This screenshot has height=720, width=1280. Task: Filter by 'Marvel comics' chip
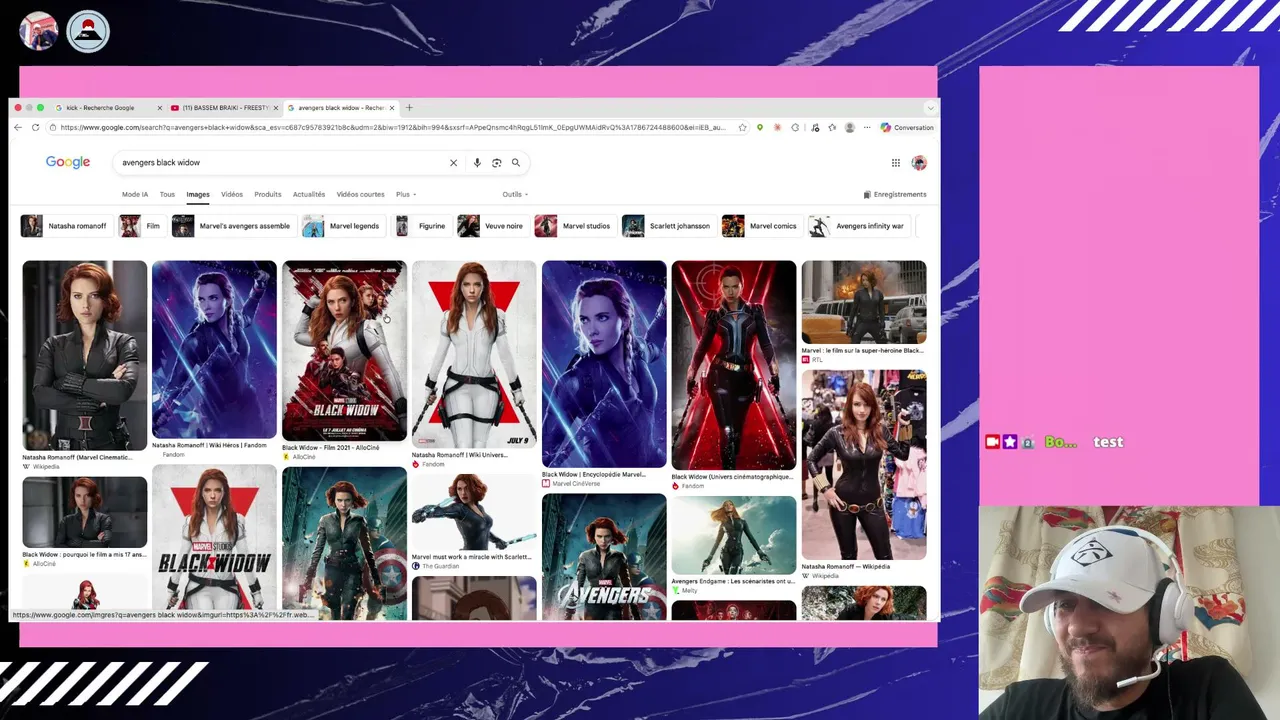(x=761, y=226)
